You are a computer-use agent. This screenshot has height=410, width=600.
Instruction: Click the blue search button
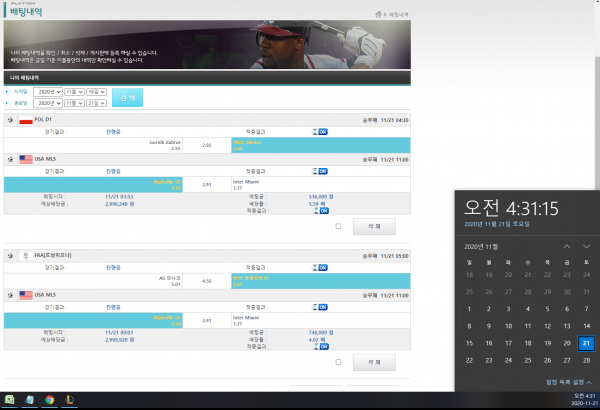click(x=127, y=98)
